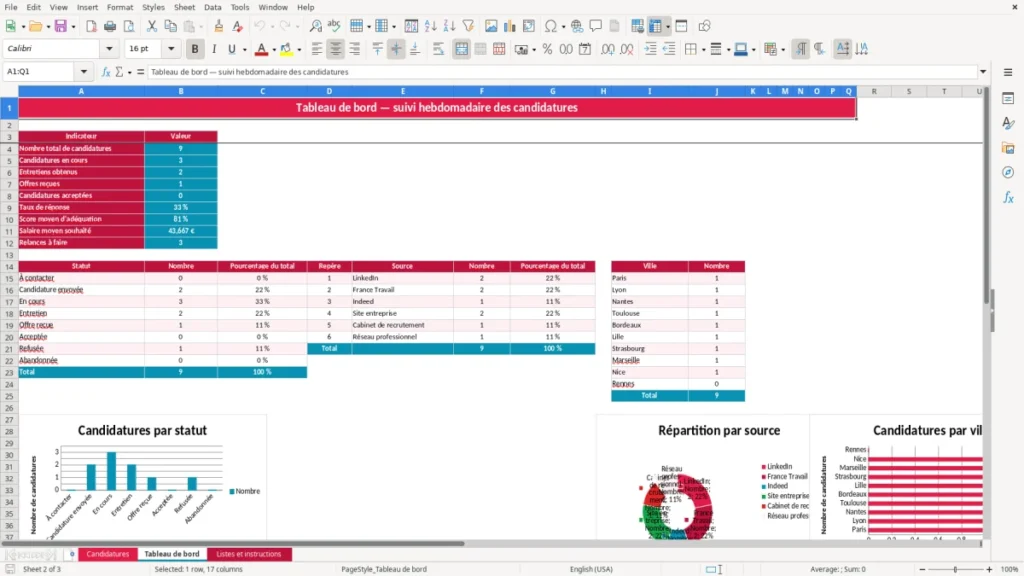Click Sort Descending icon

(449, 26)
